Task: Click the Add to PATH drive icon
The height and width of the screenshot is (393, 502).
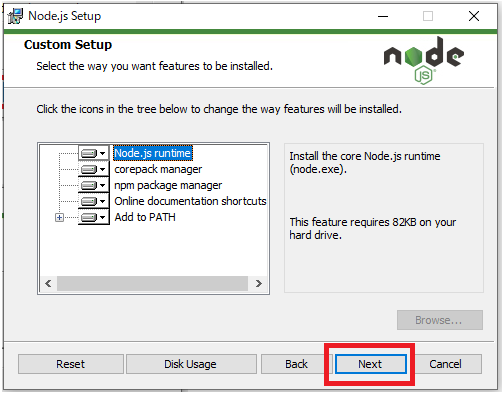Action: point(89,217)
